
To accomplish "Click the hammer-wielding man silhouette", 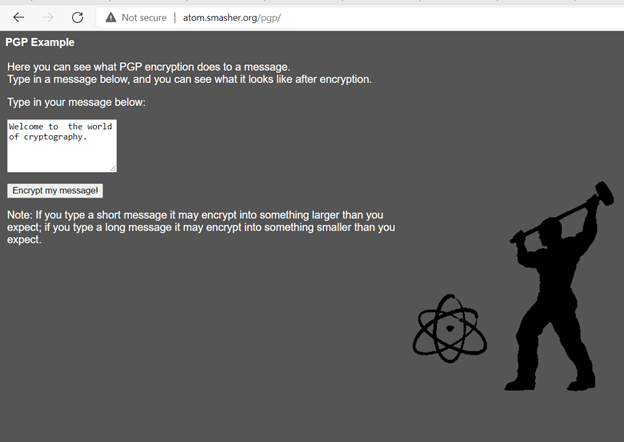I will (x=557, y=286).
